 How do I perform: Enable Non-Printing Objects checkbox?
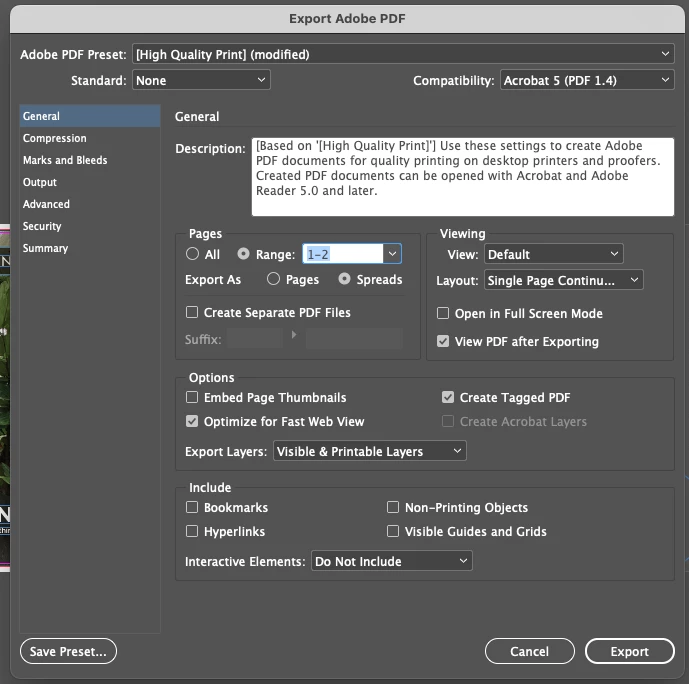point(393,507)
